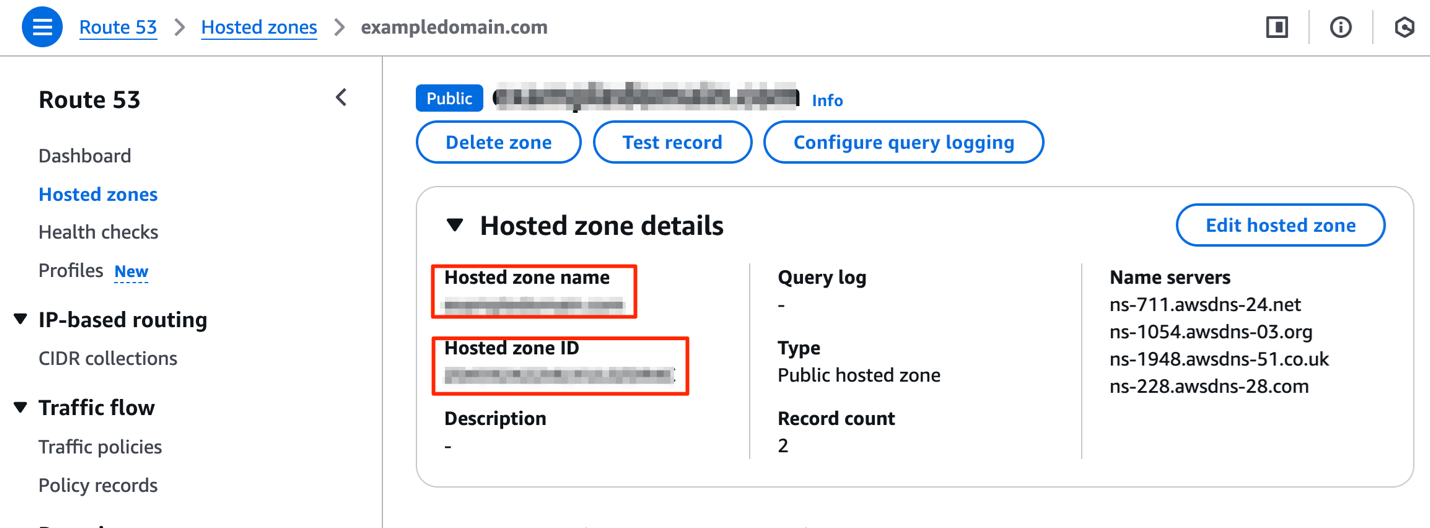
Task: Click the Hosted zone name label
Action: coord(527,277)
